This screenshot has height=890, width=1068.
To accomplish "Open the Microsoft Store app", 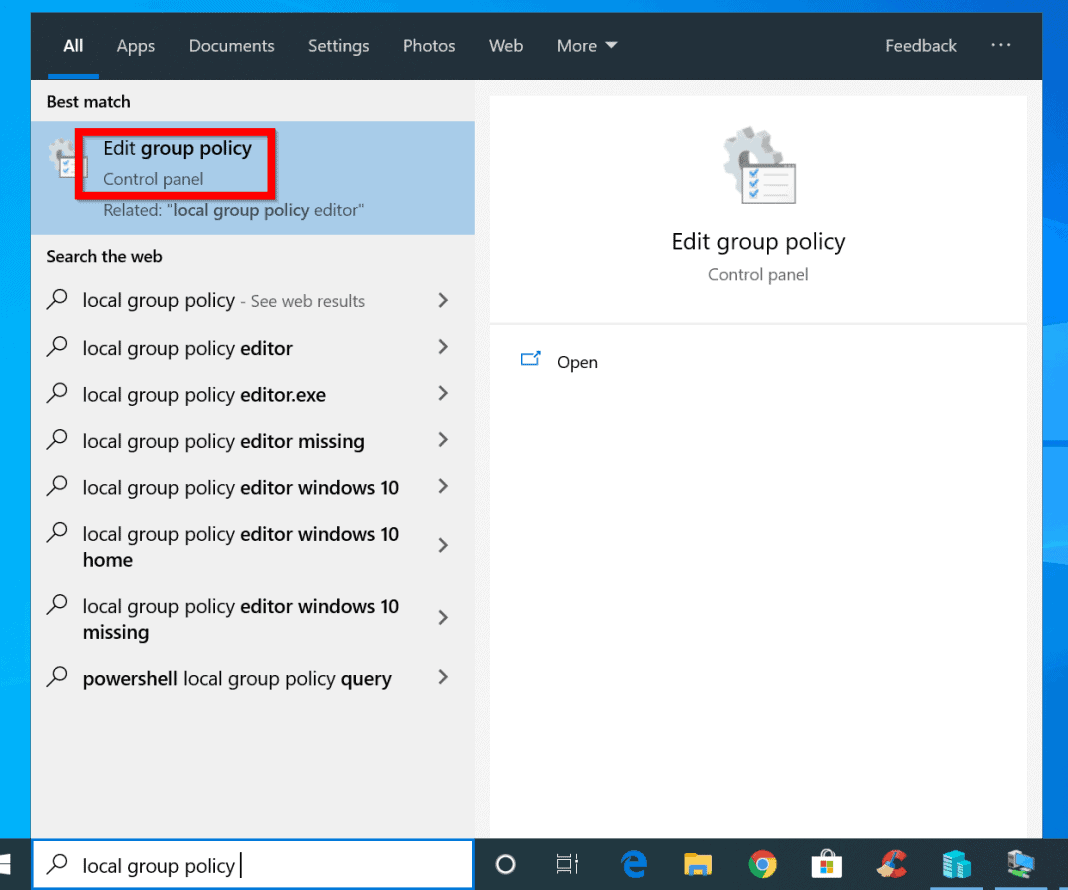I will (x=827, y=864).
